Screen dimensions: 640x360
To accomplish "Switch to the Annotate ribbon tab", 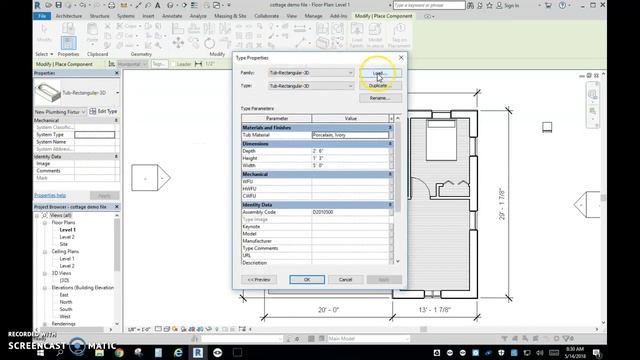I will tap(172, 16).
